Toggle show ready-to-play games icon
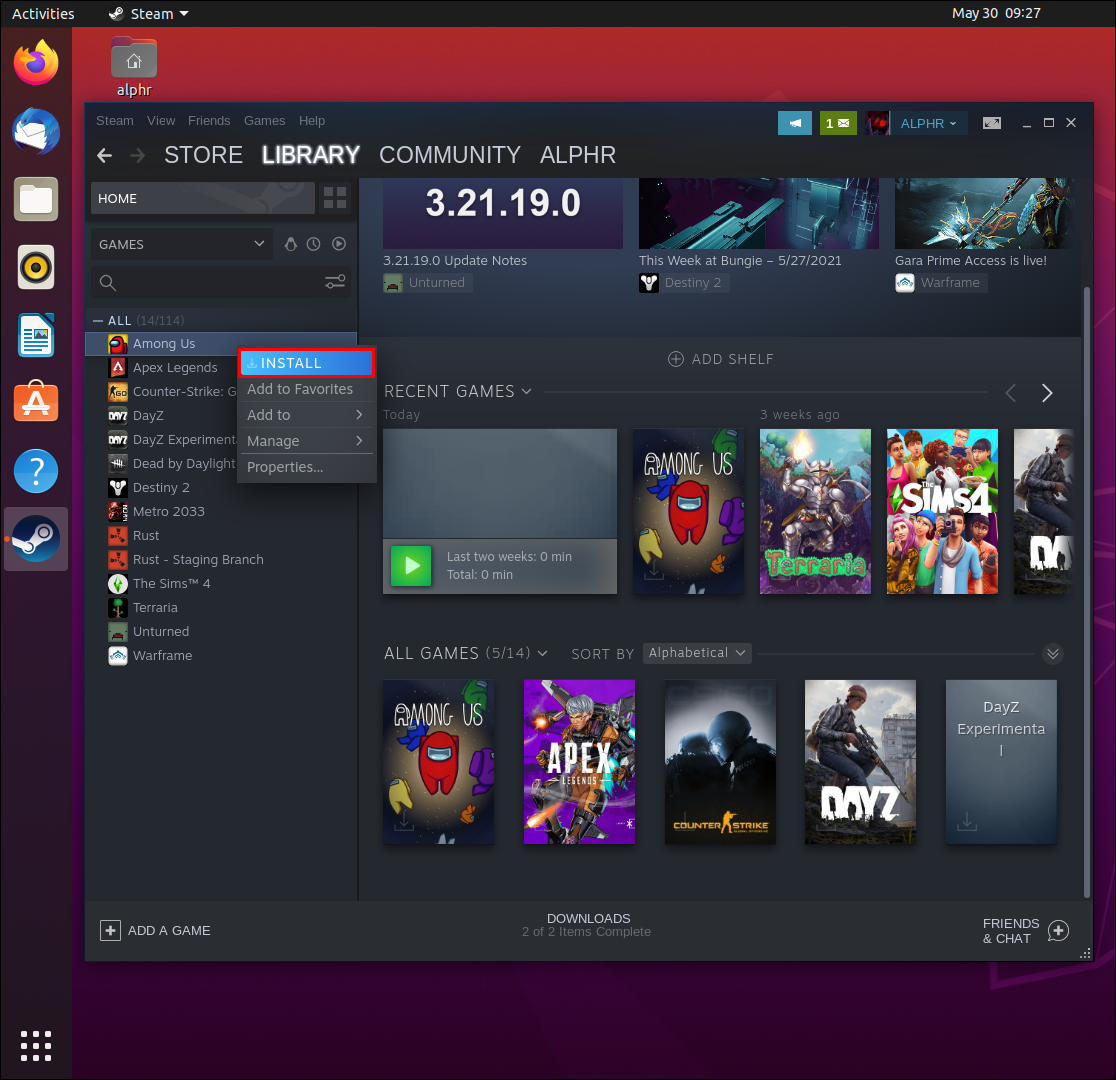1116x1080 pixels. coord(339,244)
